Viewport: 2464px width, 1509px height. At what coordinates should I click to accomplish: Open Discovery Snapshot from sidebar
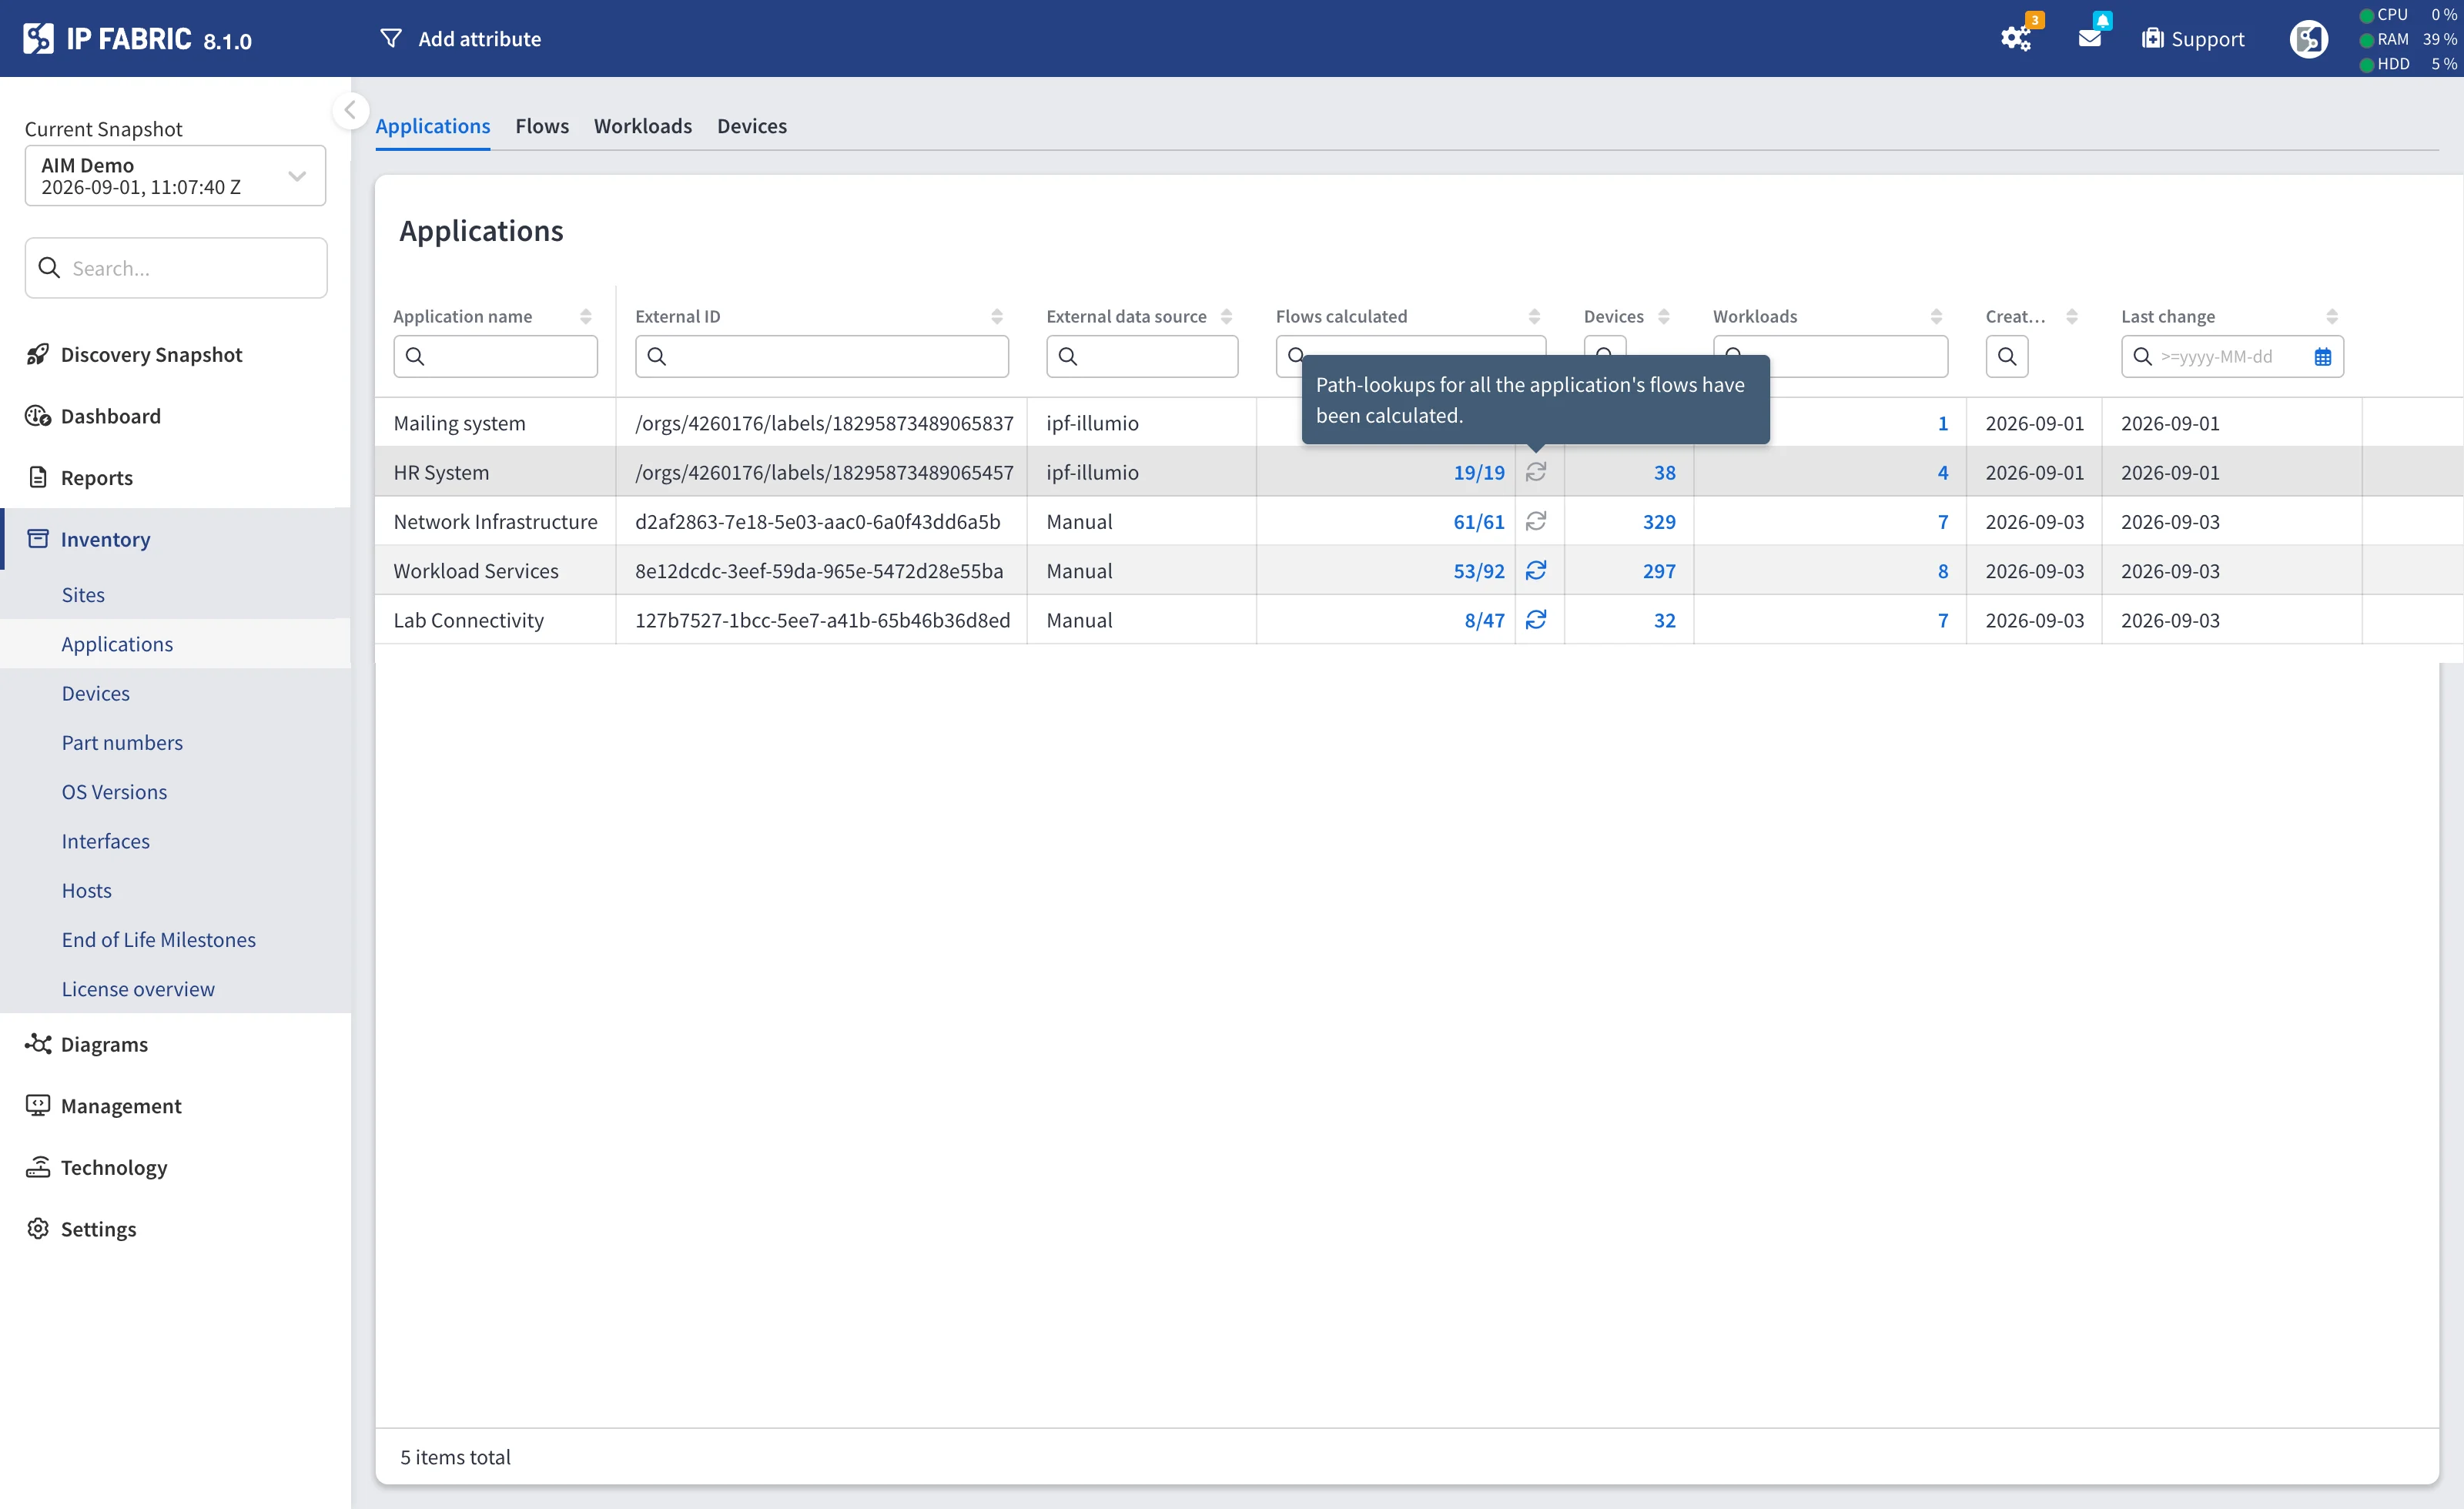[151, 354]
